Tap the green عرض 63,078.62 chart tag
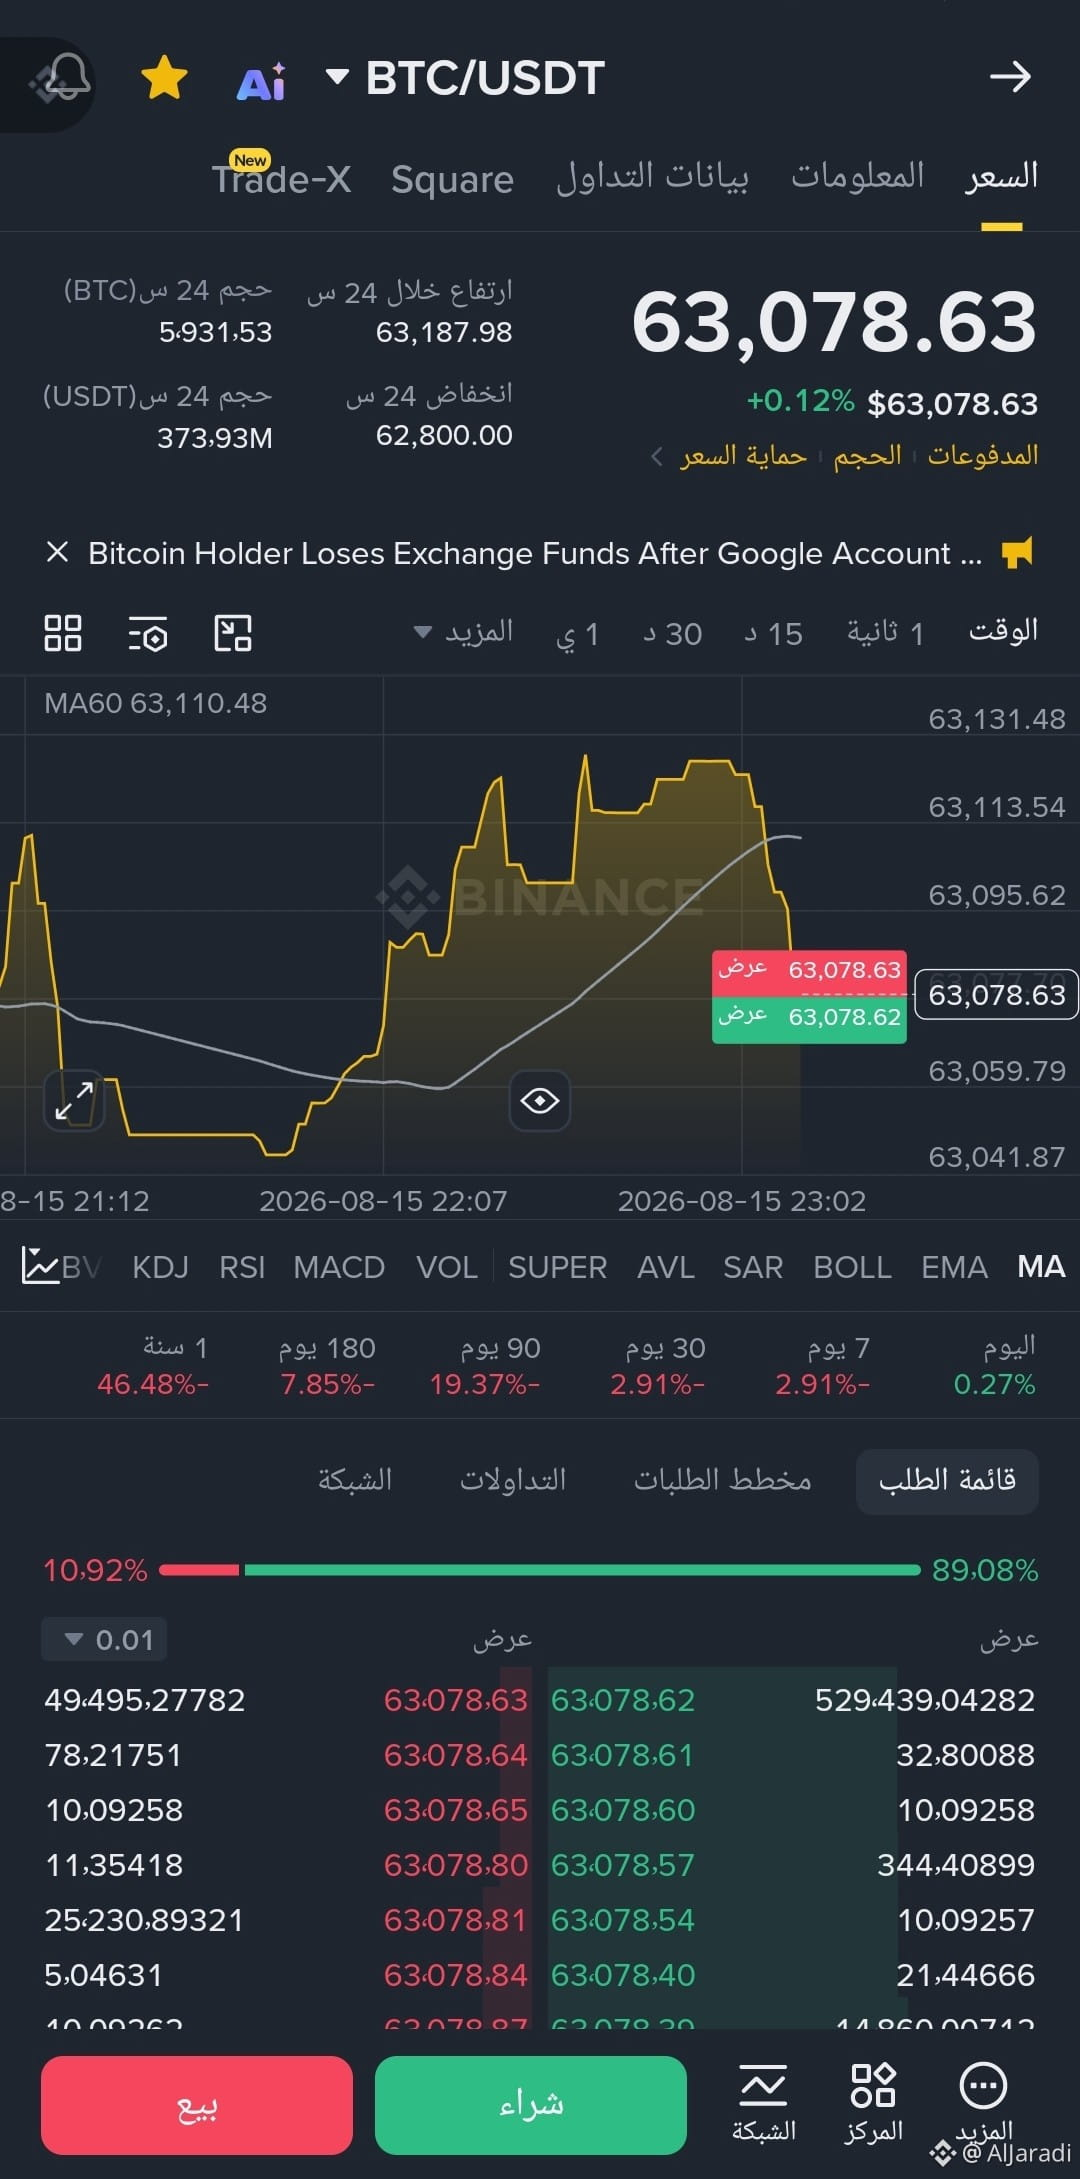Screen dimensions: 1080x2179 (809, 1018)
